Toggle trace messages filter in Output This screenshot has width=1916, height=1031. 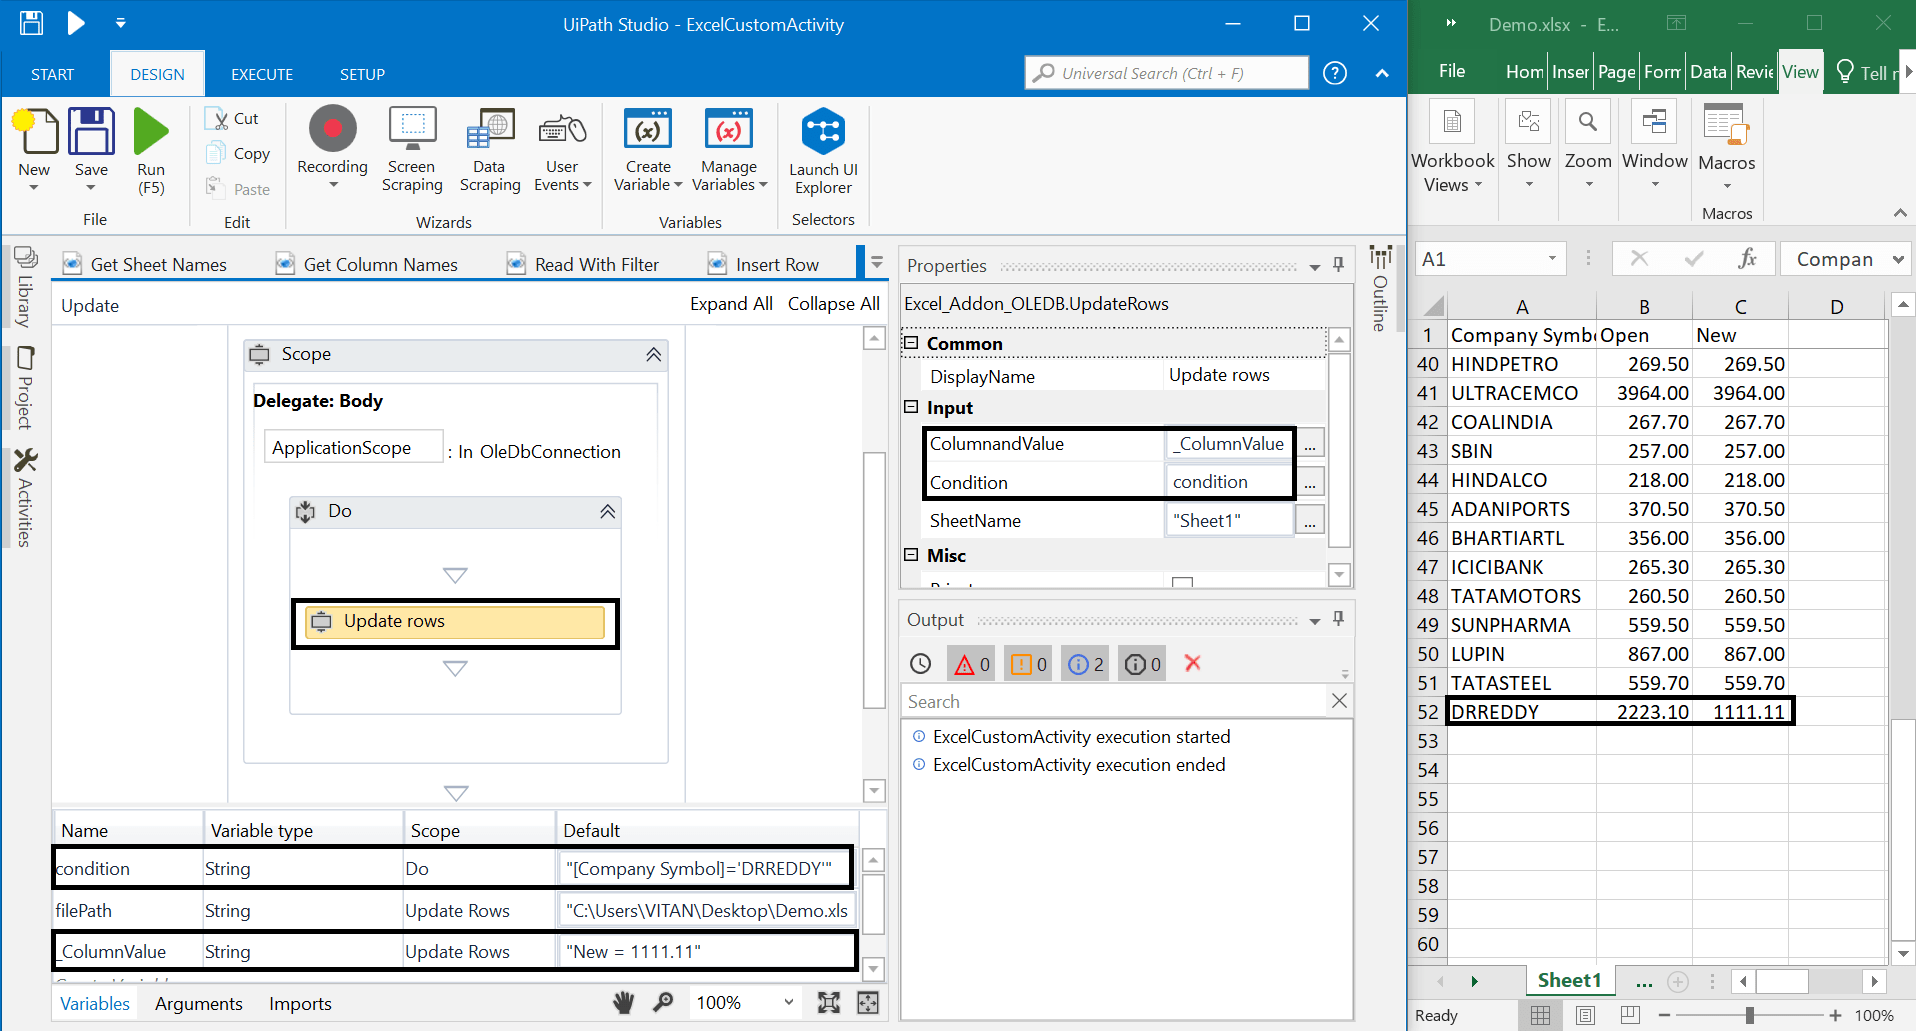pyautogui.click(x=1142, y=664)
